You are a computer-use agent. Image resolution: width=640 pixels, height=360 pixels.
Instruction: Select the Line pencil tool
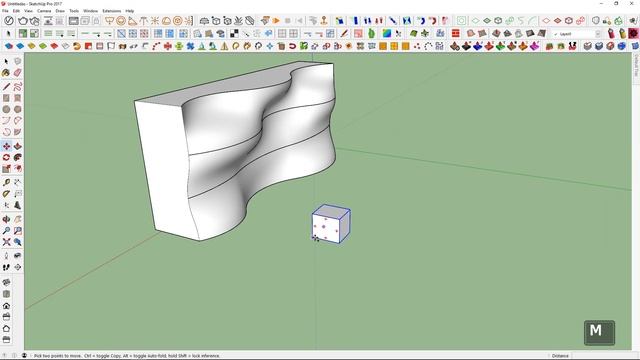pos(6,87)
